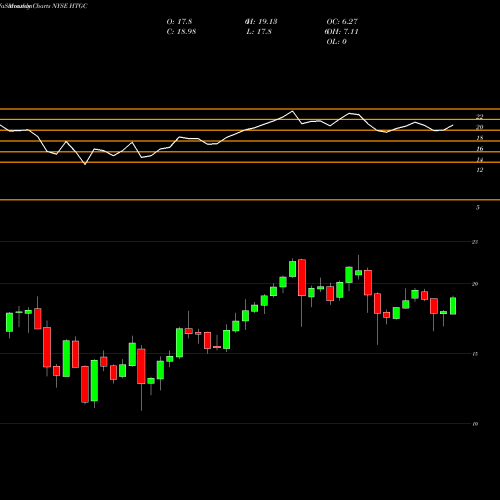Click the 18 label on indicator axis
500x500 pixels.
coord(480,138)
